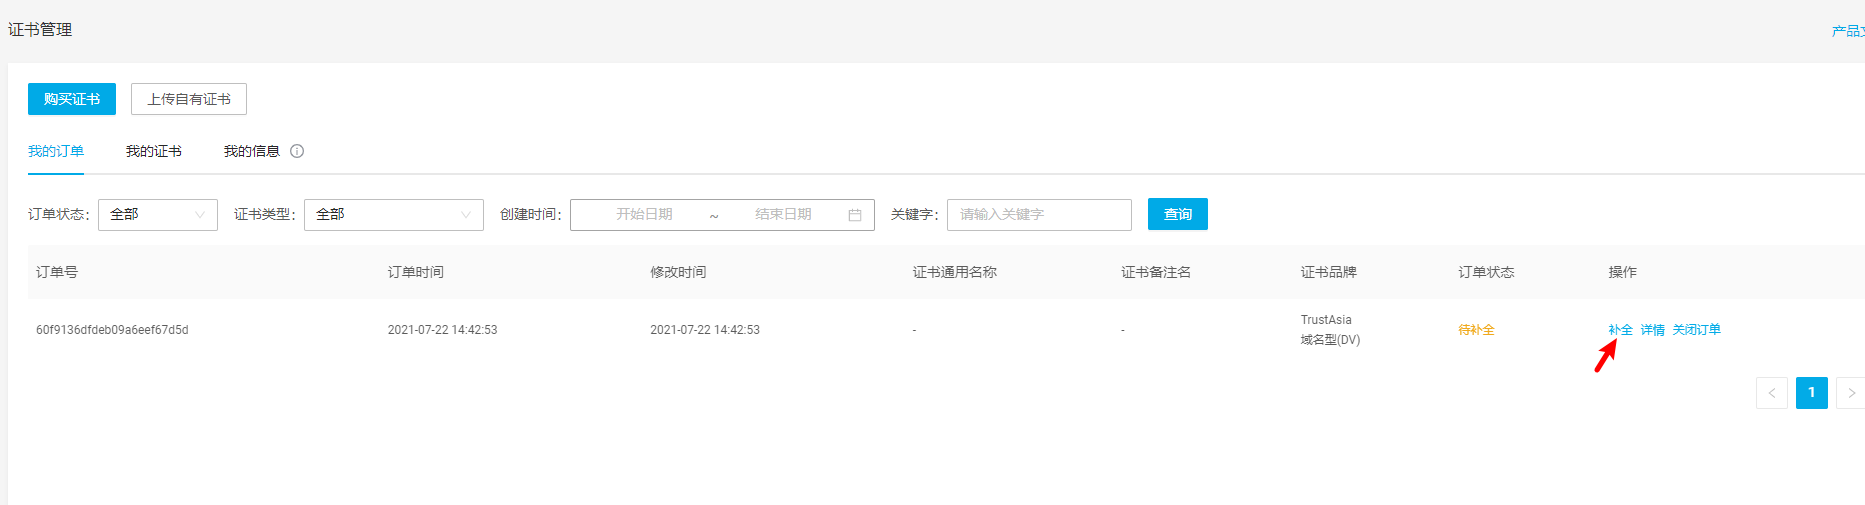Image resolution: width=1865 pixels, height=505 pixels.
Task: Click the 查询 search button
Action: 1177,214
